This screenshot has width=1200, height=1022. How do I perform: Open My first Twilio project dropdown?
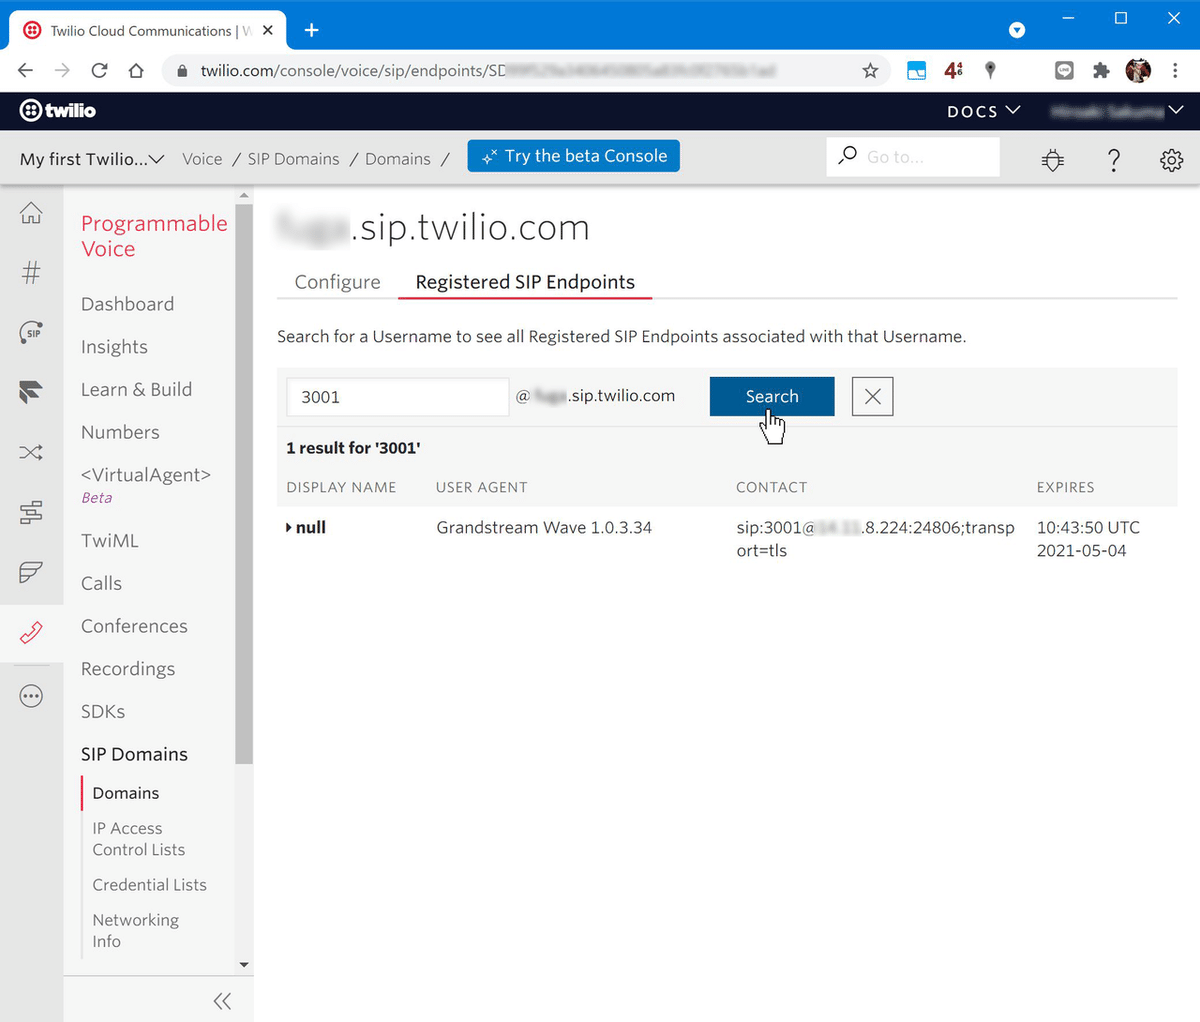[92, 158]
